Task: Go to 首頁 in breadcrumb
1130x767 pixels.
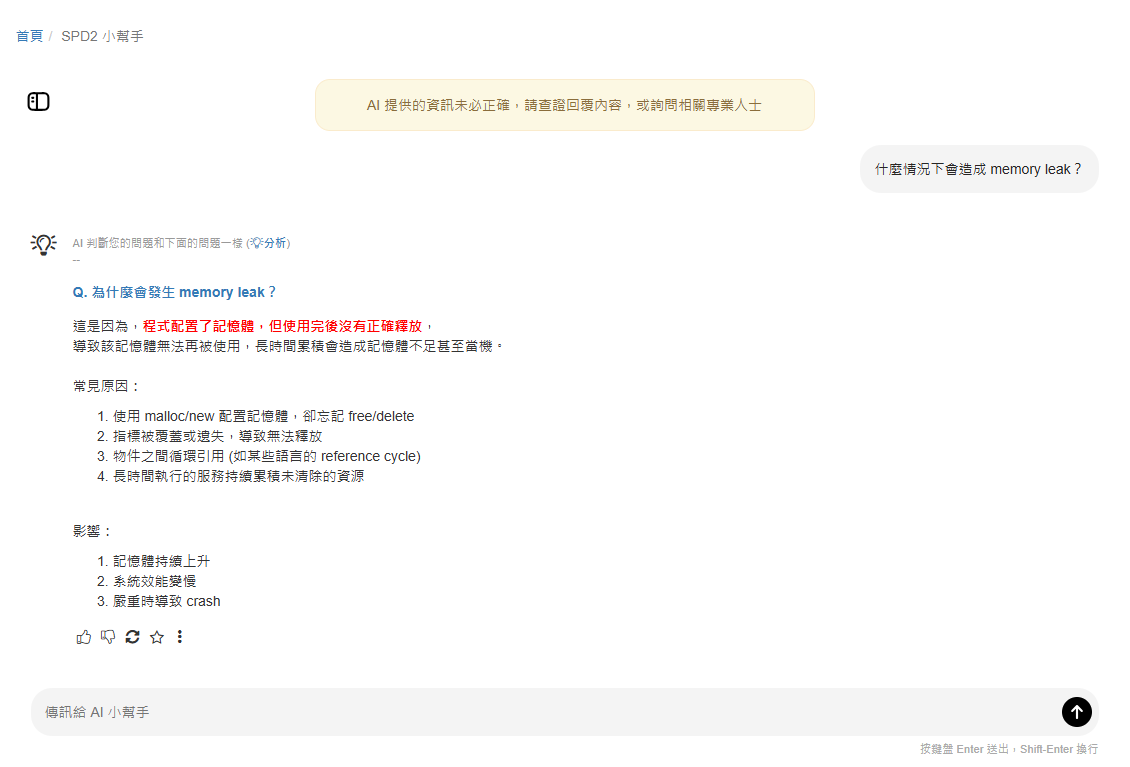Action: click(x=29, y=36)
